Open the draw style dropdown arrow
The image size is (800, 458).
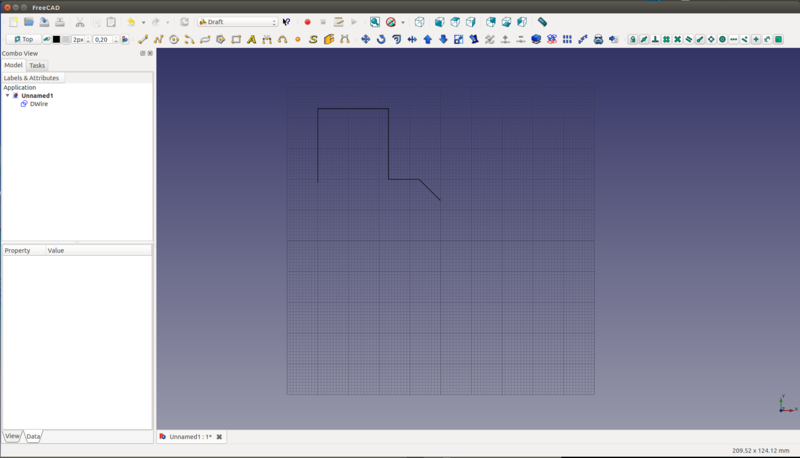coord(403,21)
